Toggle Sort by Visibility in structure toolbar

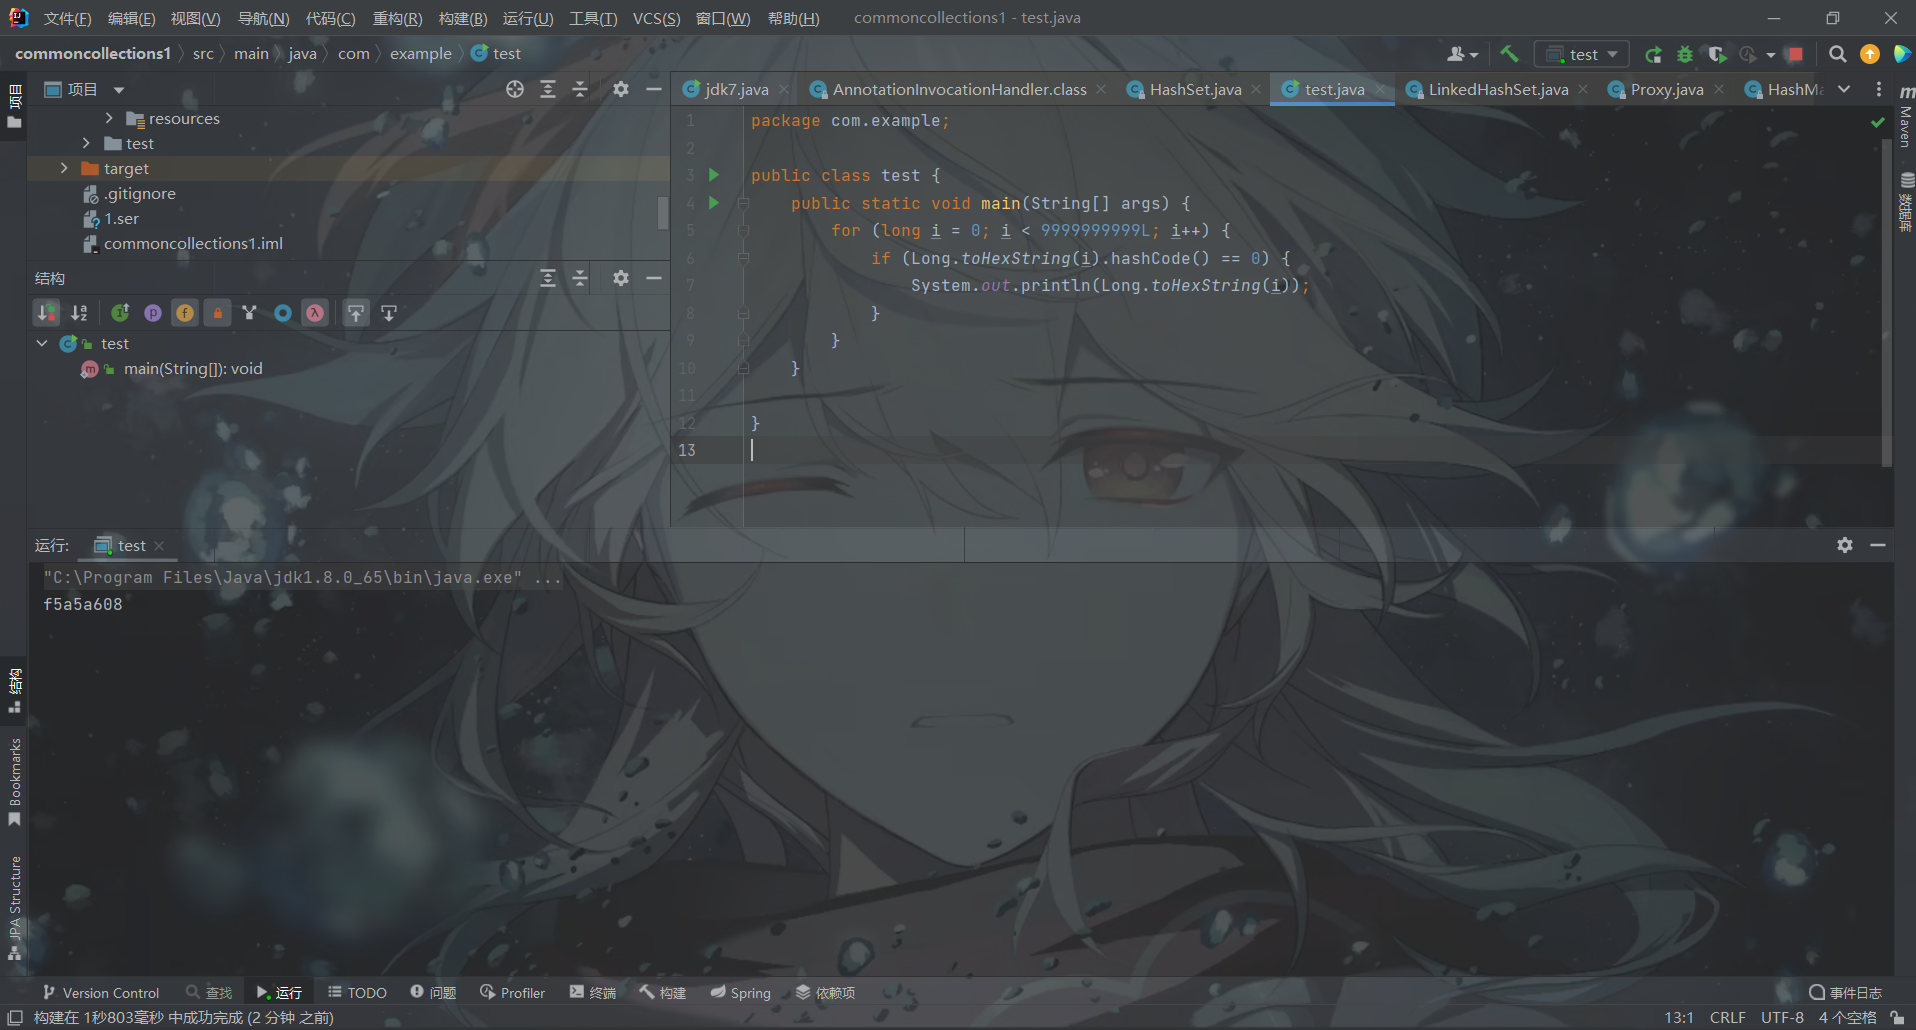47,313
